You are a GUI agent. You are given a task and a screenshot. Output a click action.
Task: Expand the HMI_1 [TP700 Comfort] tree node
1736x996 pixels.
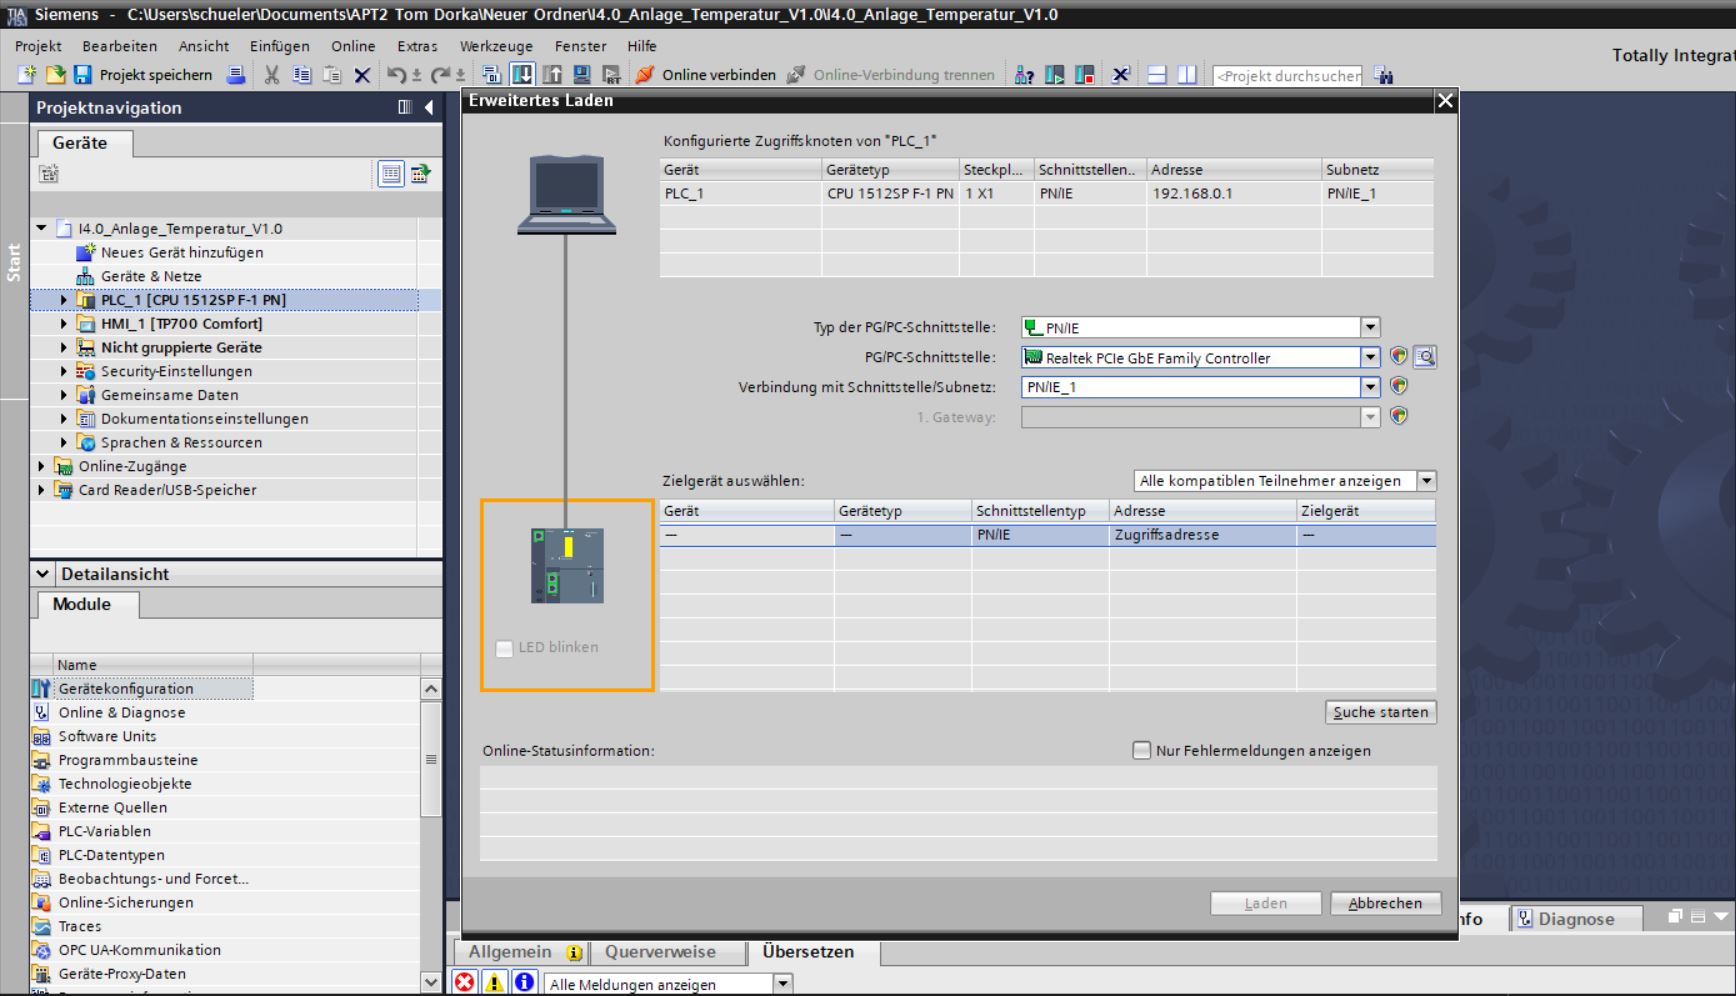(64, 324)
